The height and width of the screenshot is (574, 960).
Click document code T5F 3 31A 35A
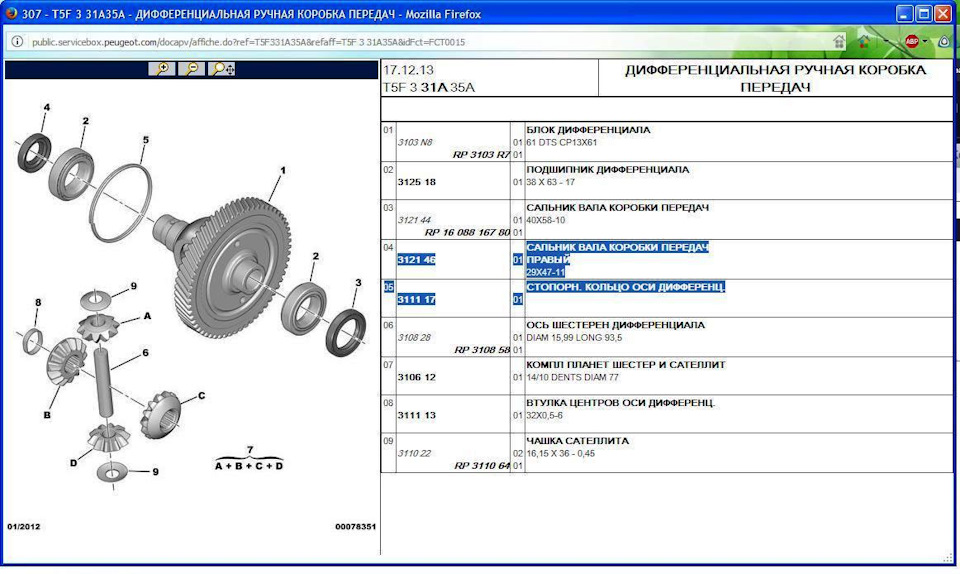coord(429,88)
